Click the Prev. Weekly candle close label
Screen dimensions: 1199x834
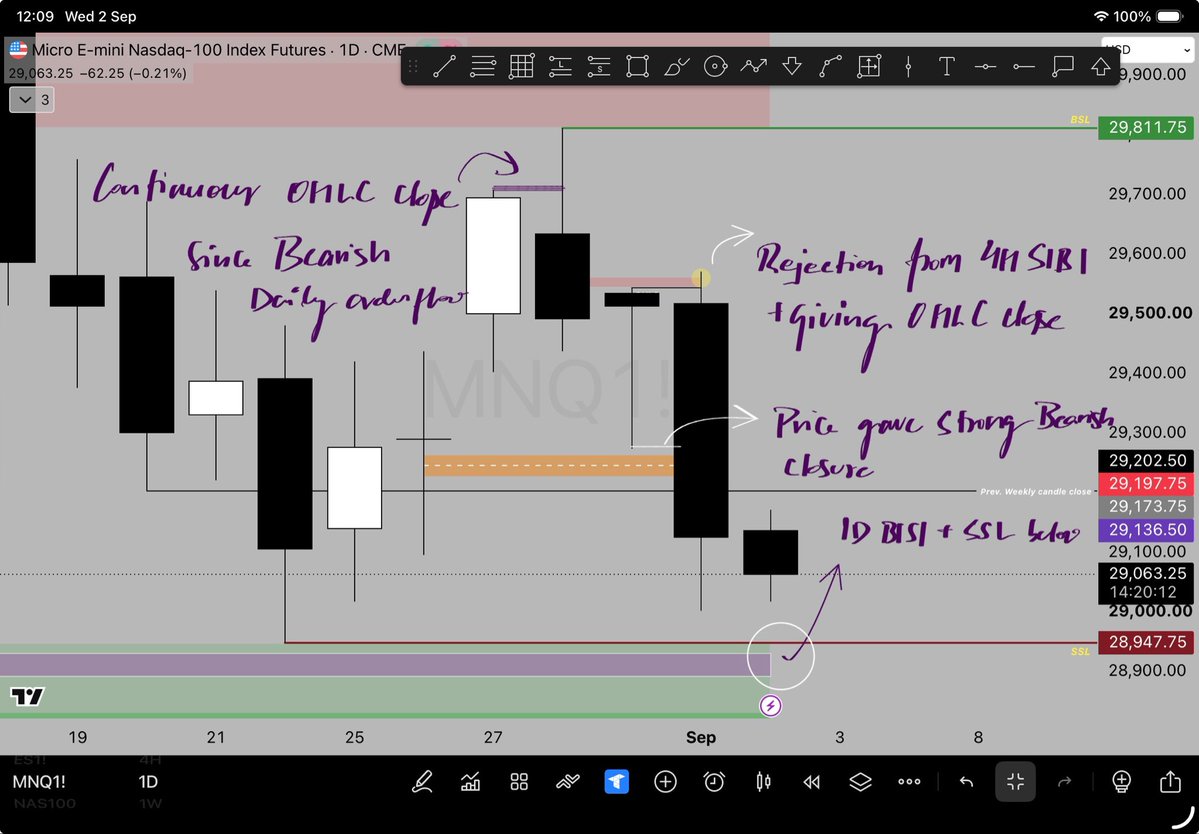[1035, 492]
